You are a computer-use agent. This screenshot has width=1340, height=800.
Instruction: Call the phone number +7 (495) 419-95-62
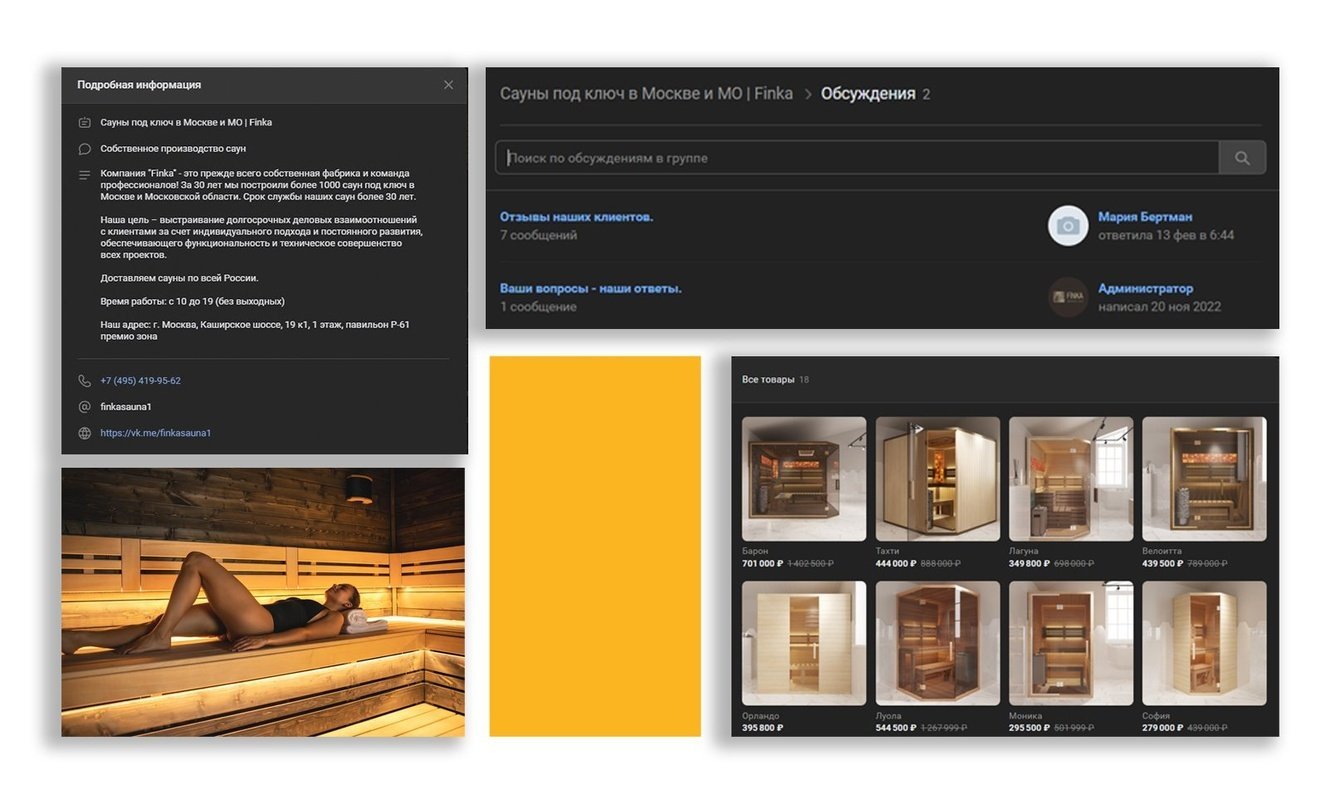[x=140, y=381]
